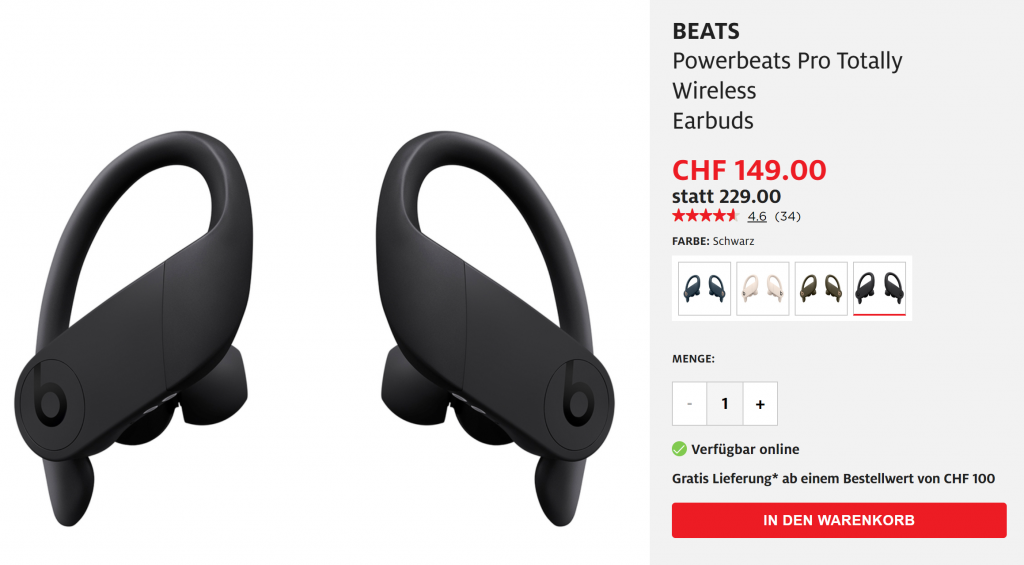The width and height of the screenshot is (1024, 565).
Task: Select the black Schwarz earbuds swatch
Action: (x=879, y=288)
